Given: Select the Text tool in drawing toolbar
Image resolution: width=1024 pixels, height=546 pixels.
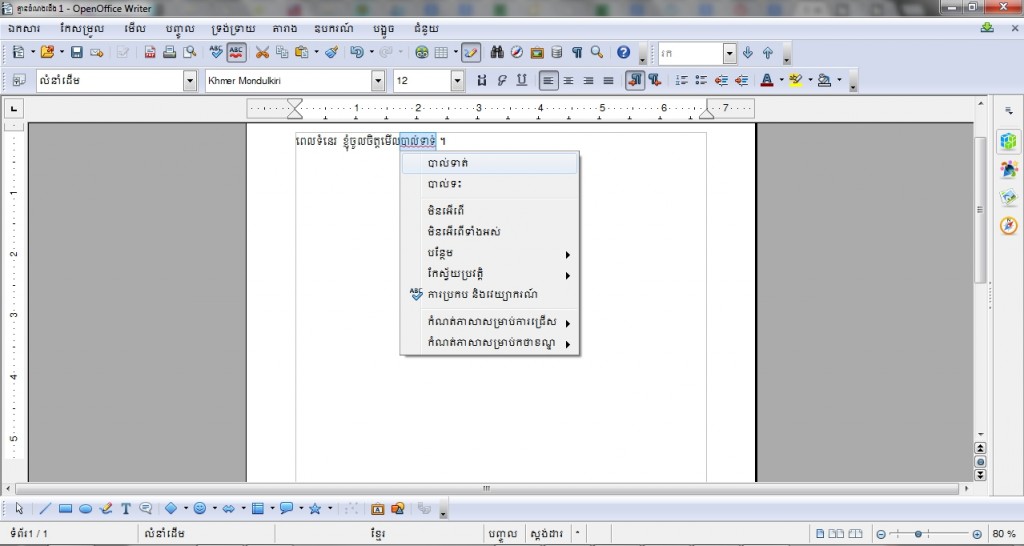Looking at the screenshot, I should (126, 508).
